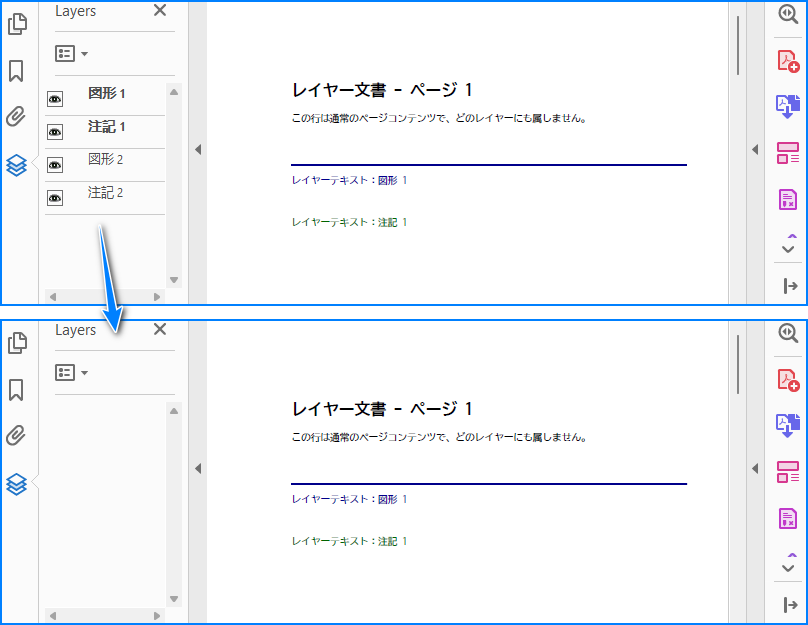The width and height of the screenshot is (808, 625).
Task: Collapse right tools pane divider arrow, bottom window
Action: coord(755,468)
